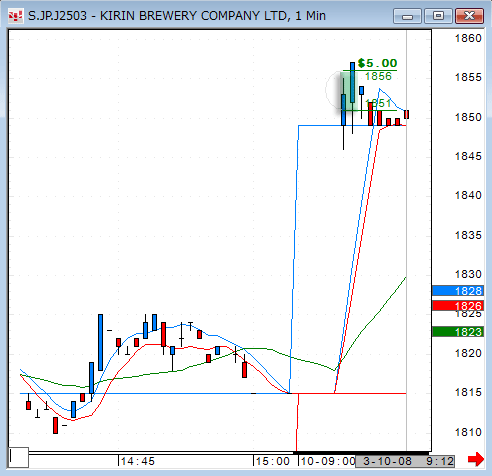The image size is (492, 476).
Task: Click the small box at bottom-left corner
Action: click(x=19, y=457)
